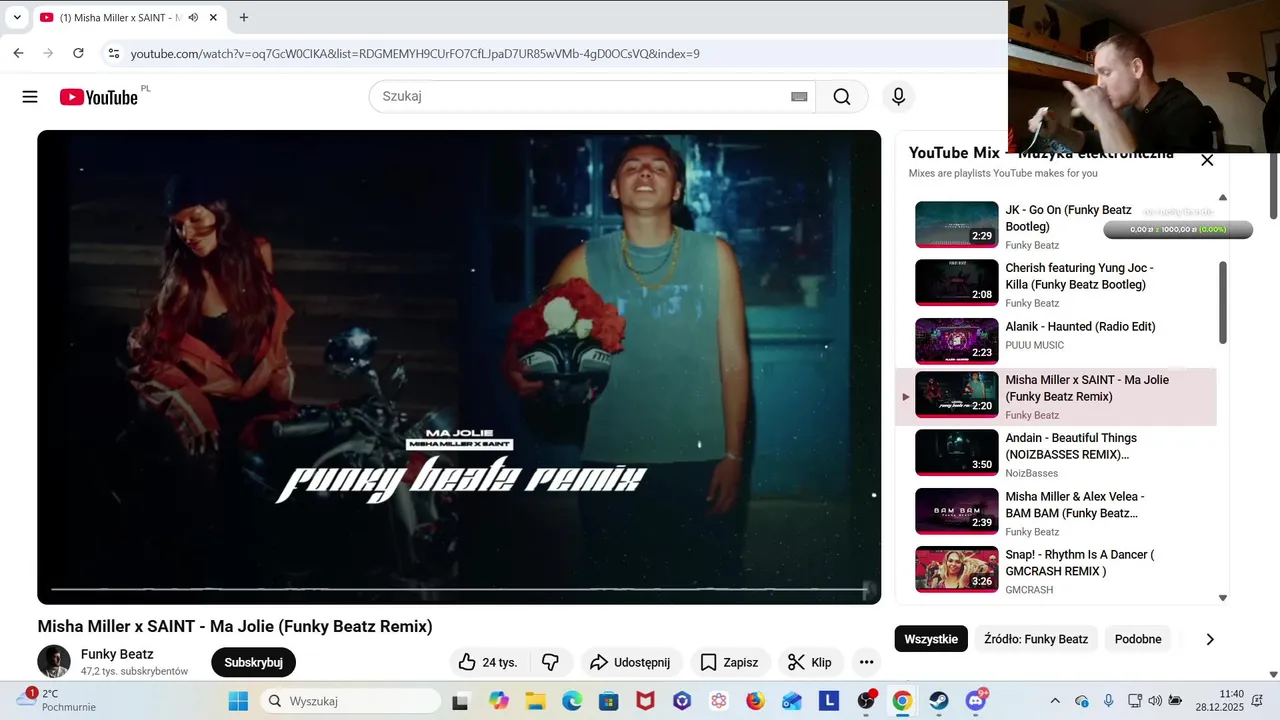Play Alanik - Haunted thumbnail in playlist
The height and width of the screenshot is (720, 1280).
(957, 341)
